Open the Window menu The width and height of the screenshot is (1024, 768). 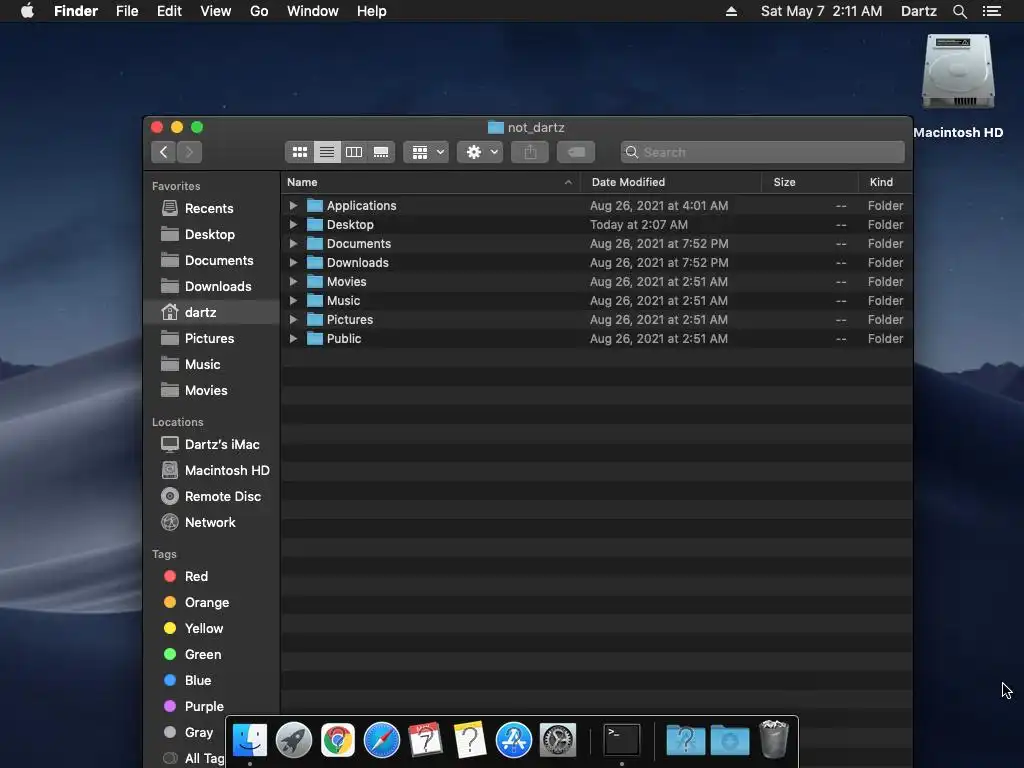point(313,11)
